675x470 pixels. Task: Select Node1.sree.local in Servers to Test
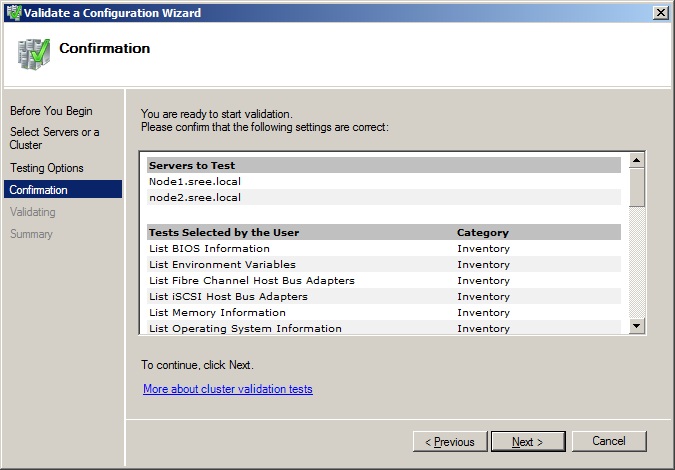pyautogui.click(x=195, y=182)
